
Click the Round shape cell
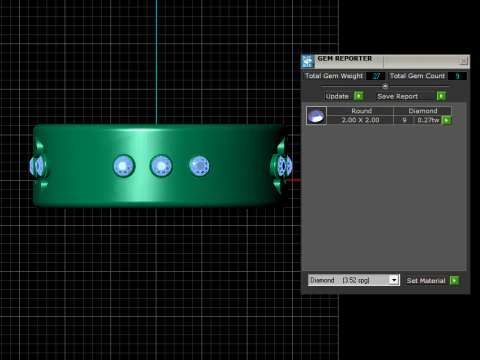(x=361, y=111)
